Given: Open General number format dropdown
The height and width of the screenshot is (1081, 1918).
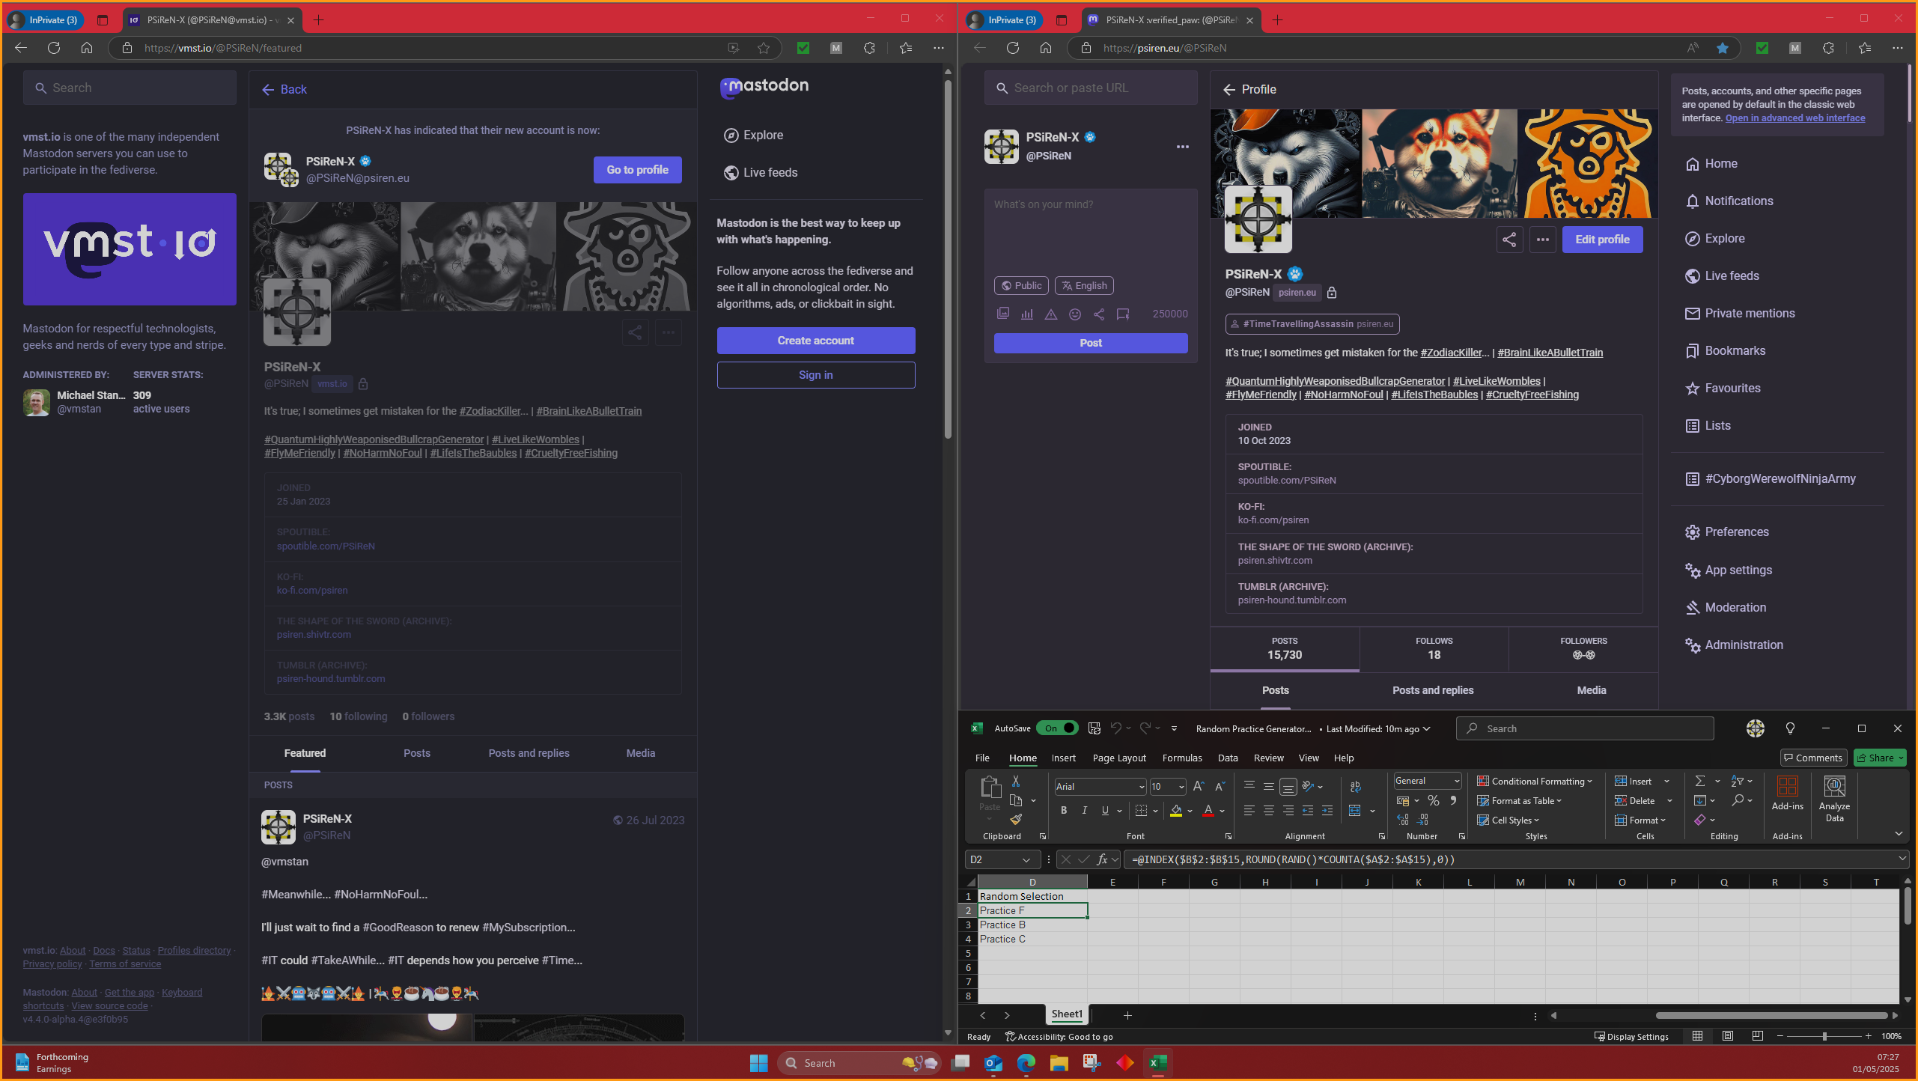Looking at the screenshot, I should coord(1456,781).
